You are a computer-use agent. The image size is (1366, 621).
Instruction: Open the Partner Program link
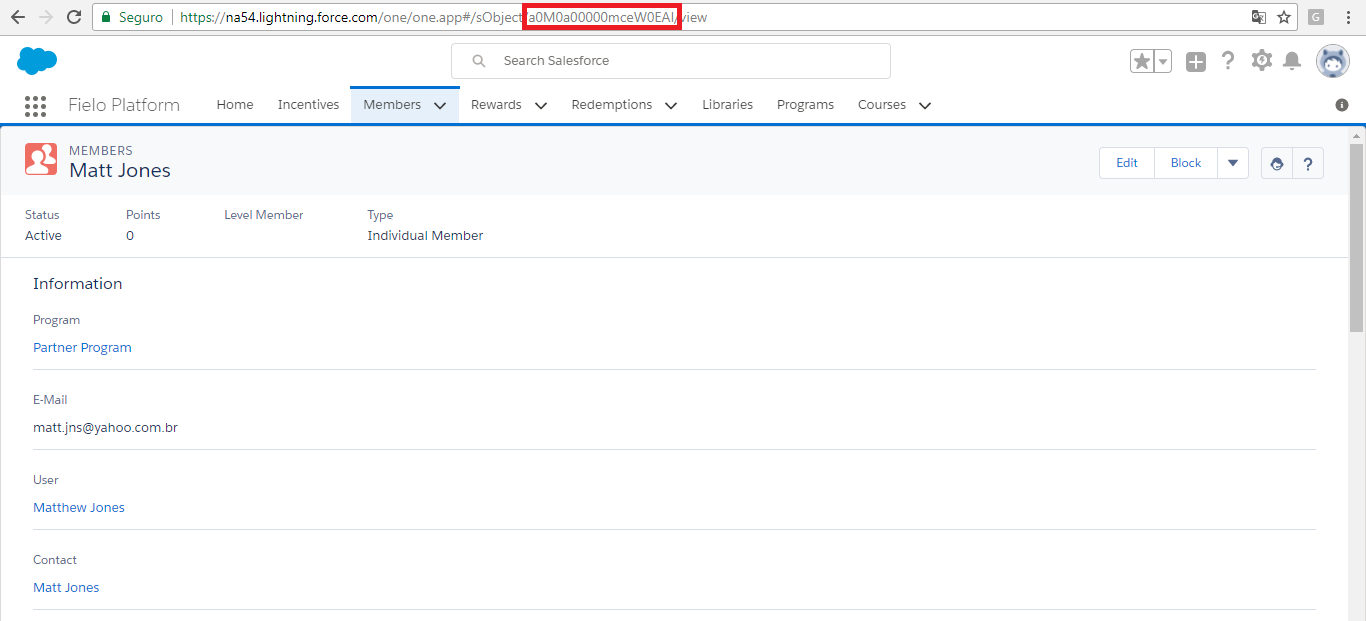[x=82, y=348]
